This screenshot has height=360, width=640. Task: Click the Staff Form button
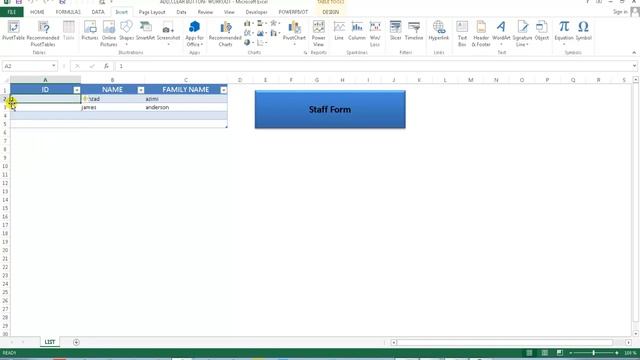(330, 109)
